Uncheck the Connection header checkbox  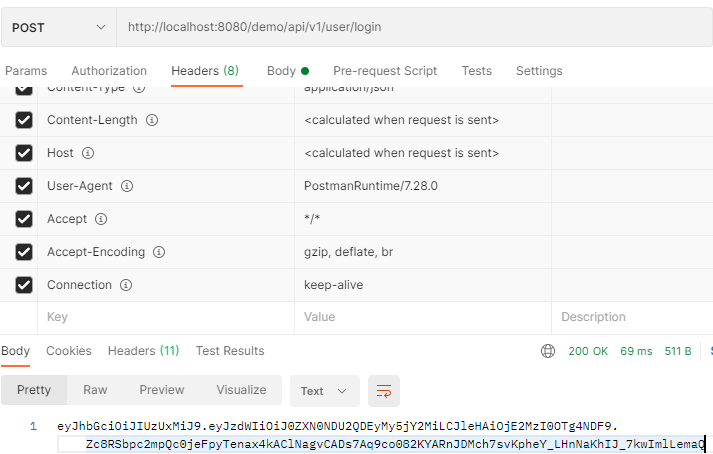click(x=24, y=285)
